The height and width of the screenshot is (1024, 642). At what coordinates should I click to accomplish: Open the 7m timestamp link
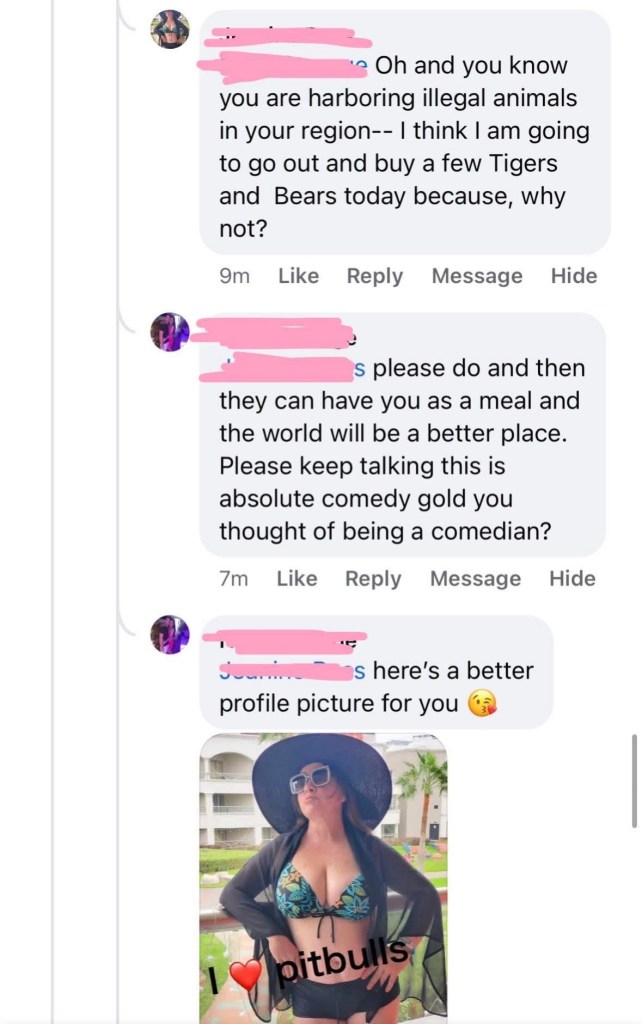[233, 578]
